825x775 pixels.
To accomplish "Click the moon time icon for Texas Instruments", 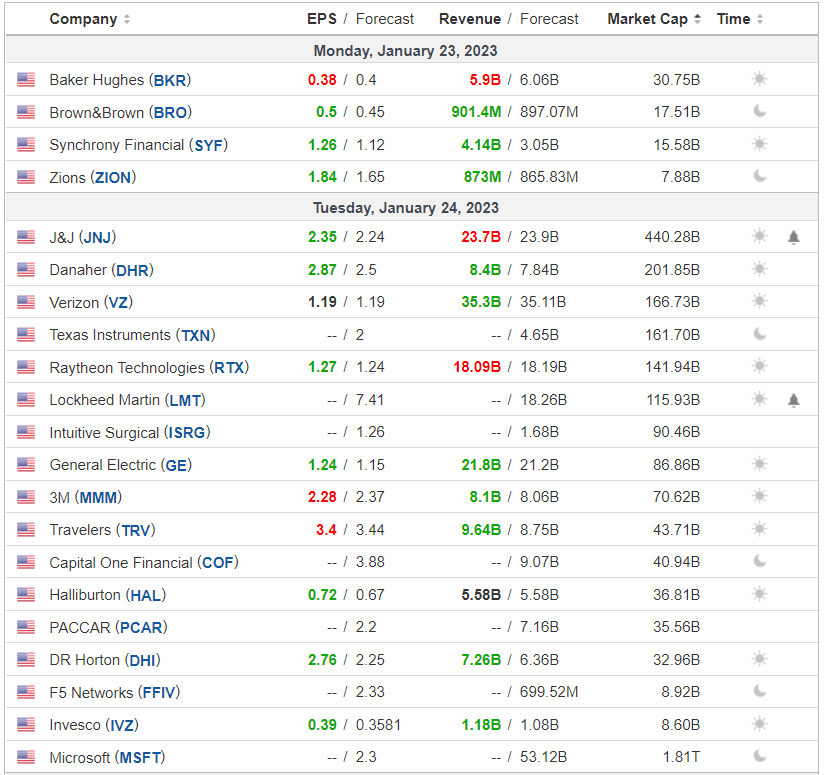I will click(759, 334).
